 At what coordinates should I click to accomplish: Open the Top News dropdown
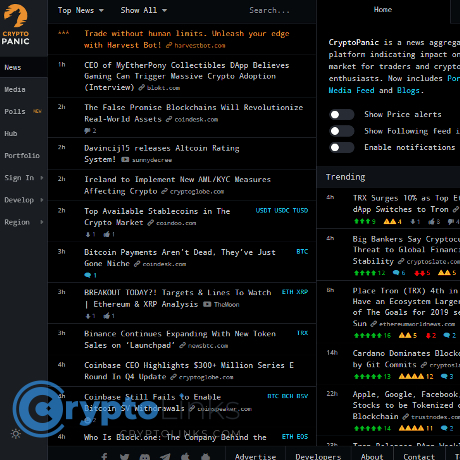(x=81, y=10)
